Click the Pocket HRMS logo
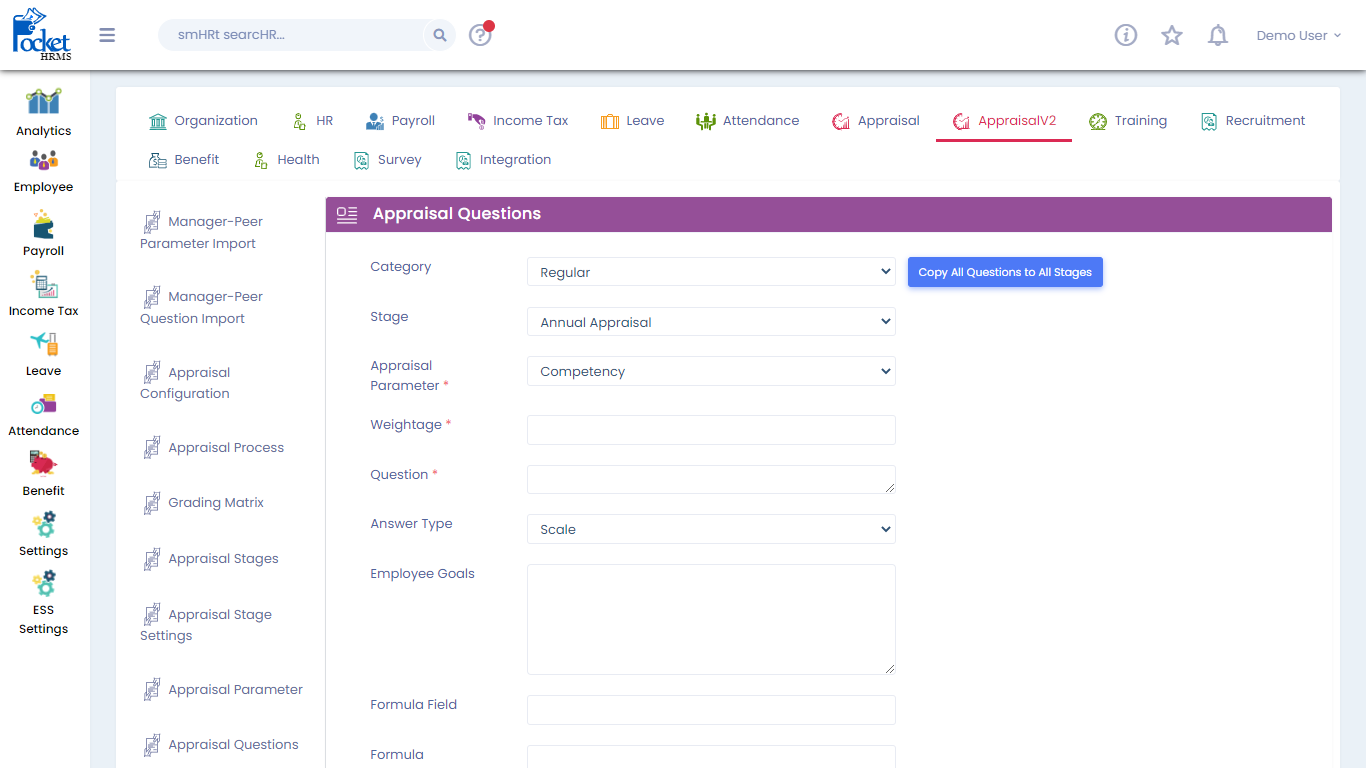 41,34
